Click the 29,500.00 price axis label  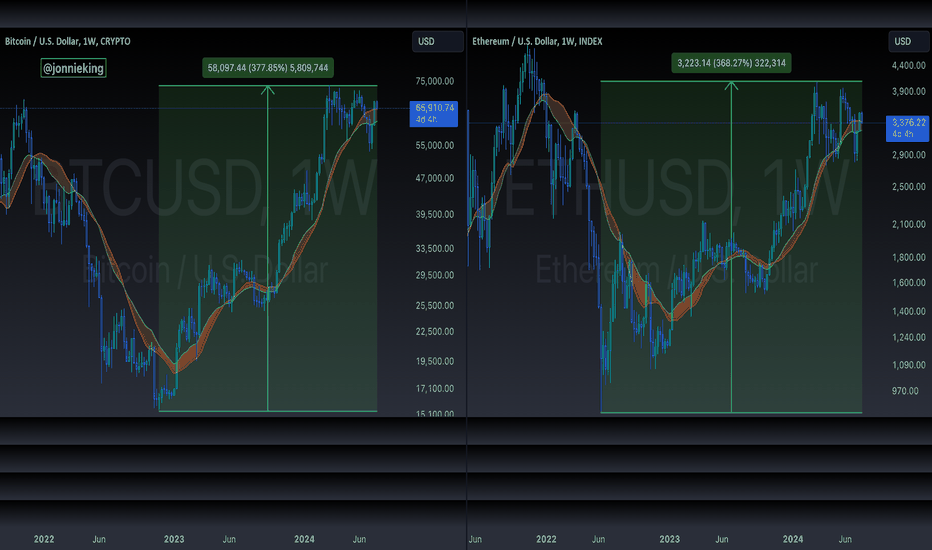pyautogui.click(x=435, y=275)
